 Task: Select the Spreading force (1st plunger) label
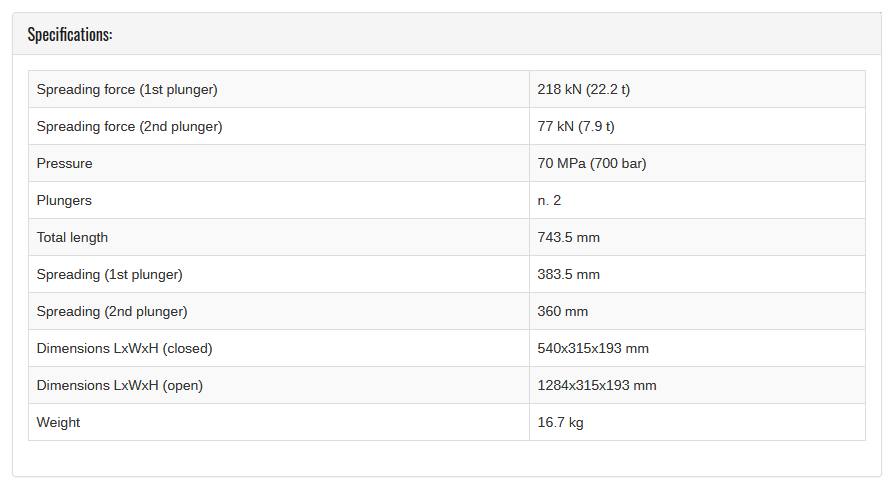127,89
